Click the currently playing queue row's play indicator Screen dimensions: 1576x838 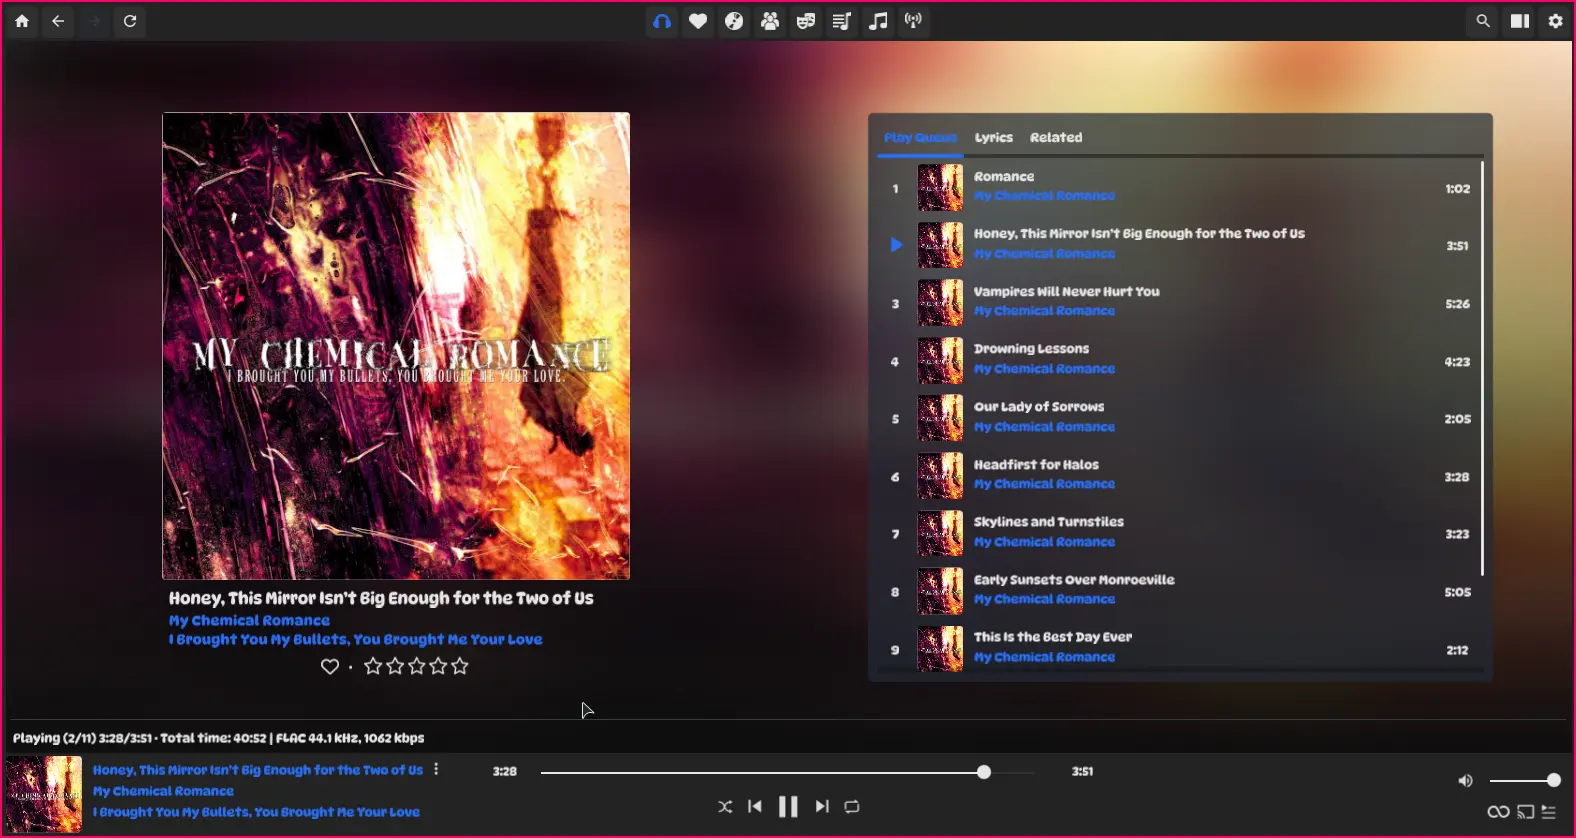pos(896,245)
